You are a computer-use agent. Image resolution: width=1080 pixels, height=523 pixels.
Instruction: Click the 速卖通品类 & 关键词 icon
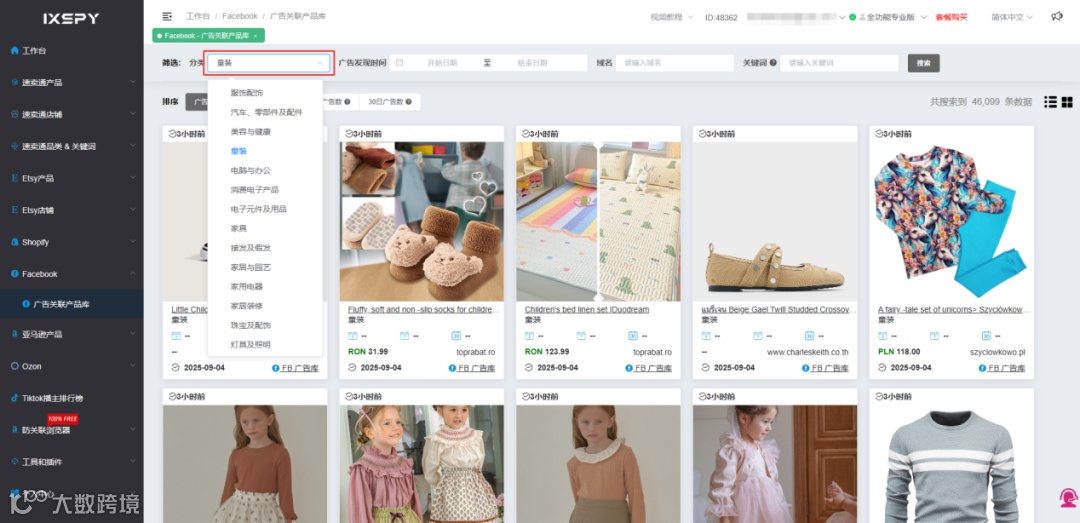tap(14, 146)
